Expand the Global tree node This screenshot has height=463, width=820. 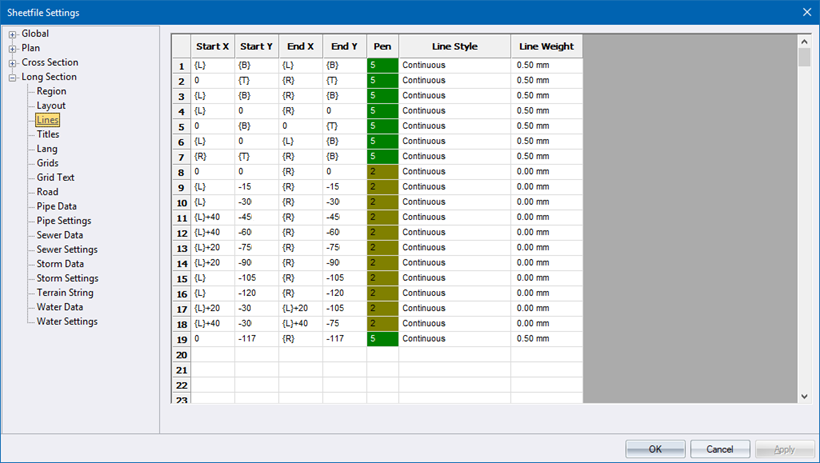click(13, 34)
